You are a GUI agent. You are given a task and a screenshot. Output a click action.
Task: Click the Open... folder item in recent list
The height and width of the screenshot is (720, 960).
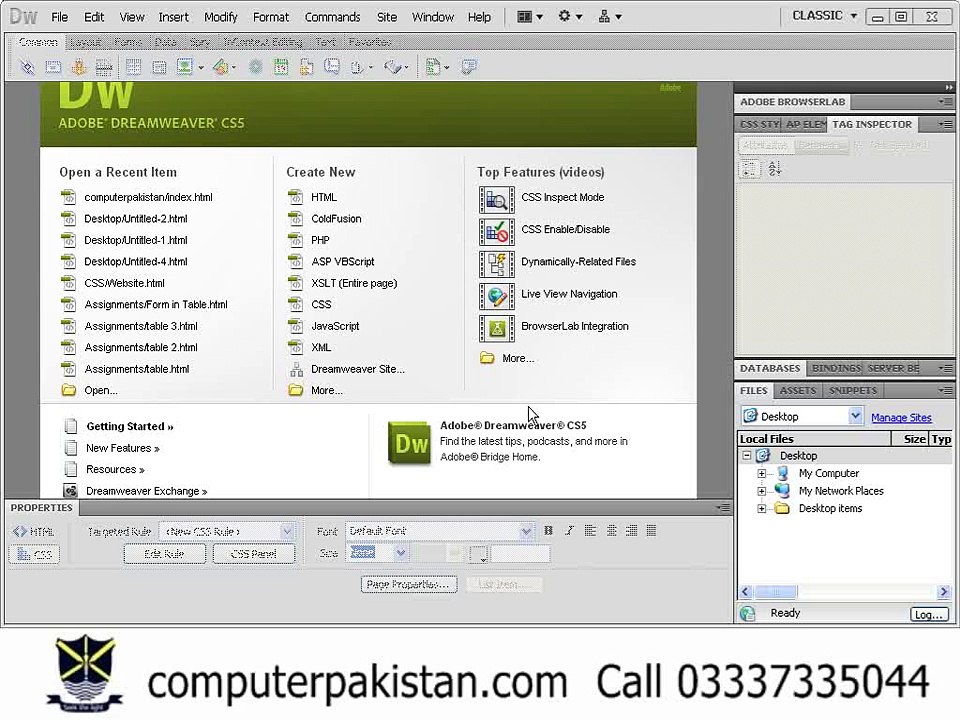pos(101,391)
